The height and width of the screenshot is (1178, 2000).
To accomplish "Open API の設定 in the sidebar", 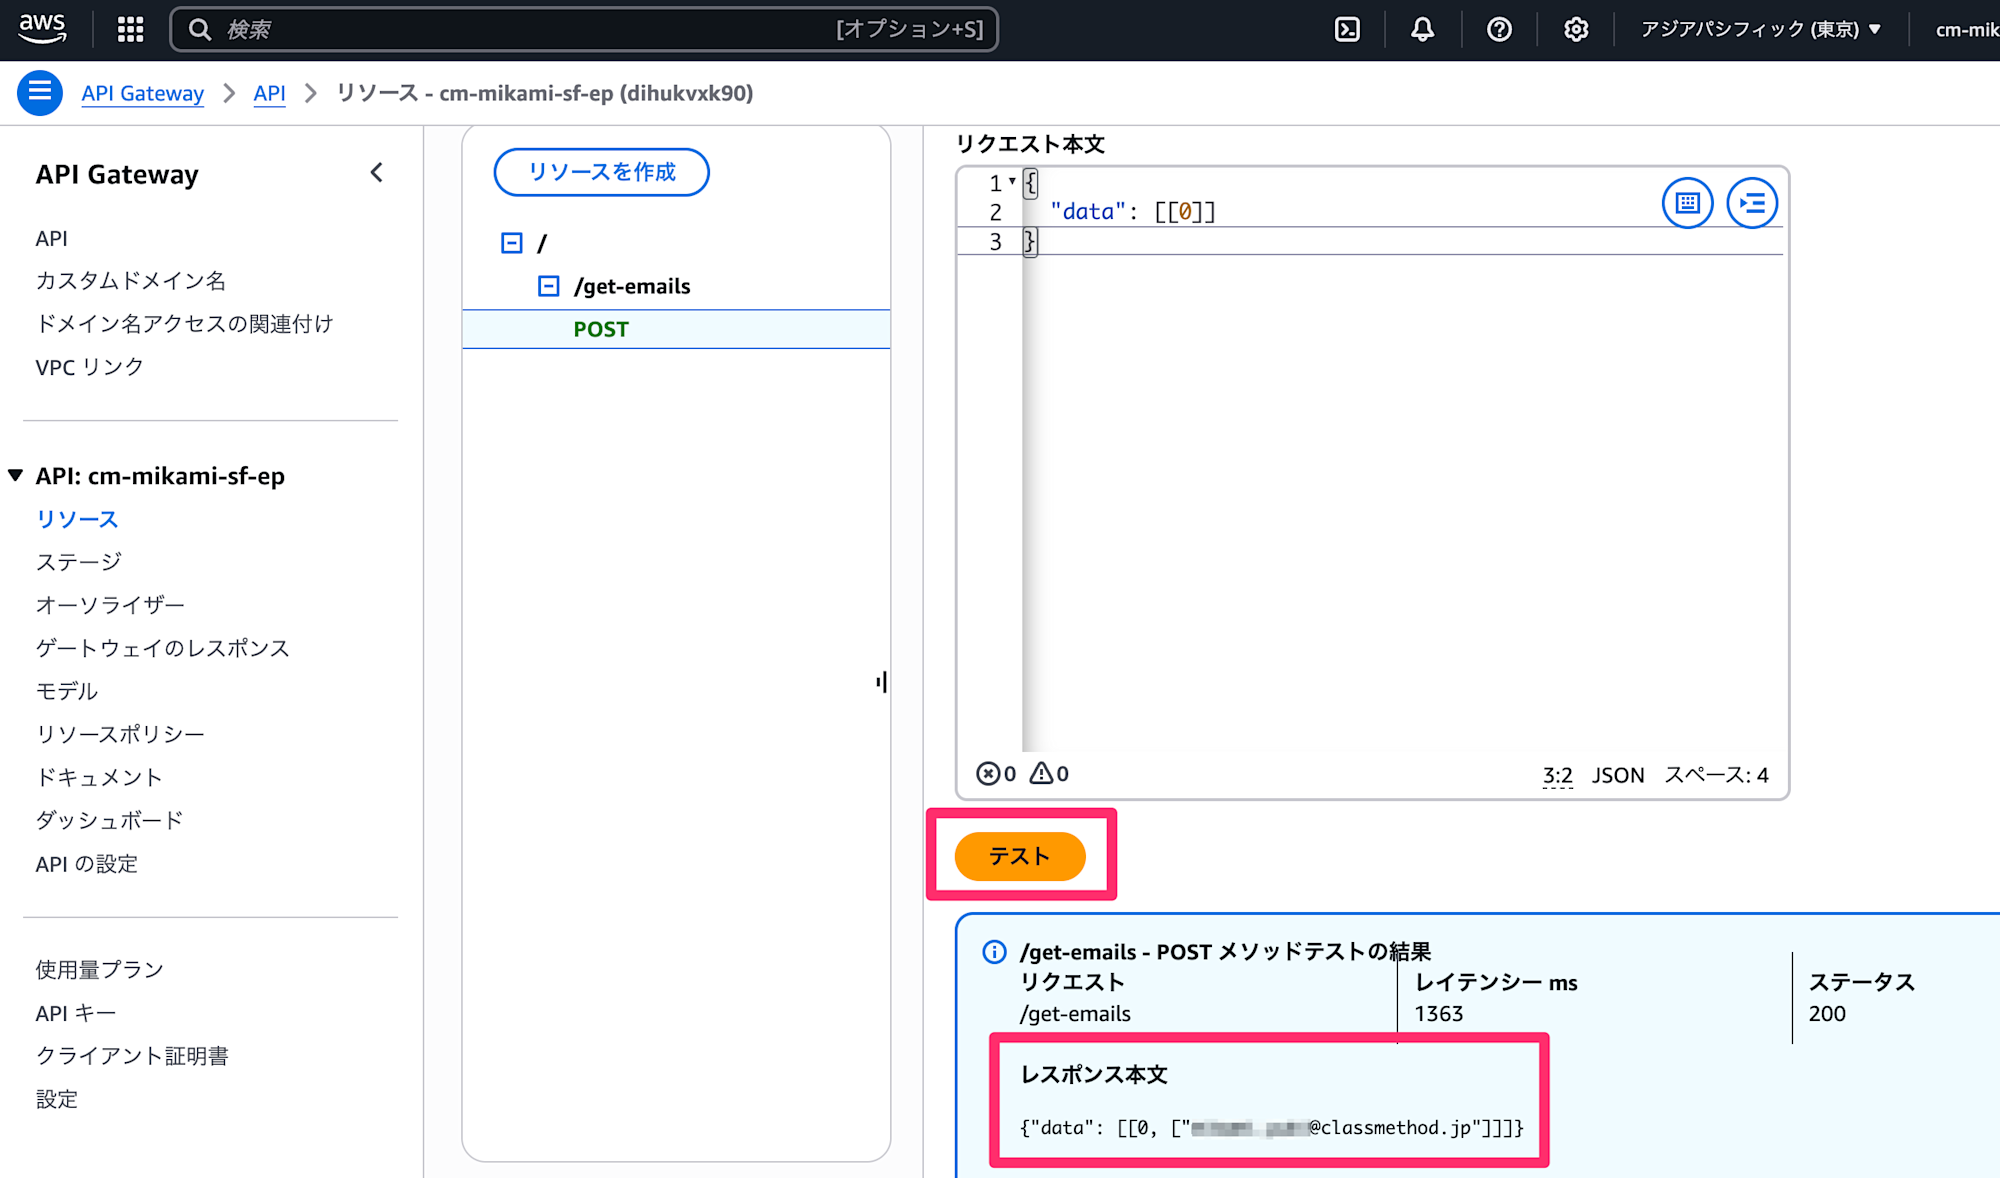I will 87,864.
